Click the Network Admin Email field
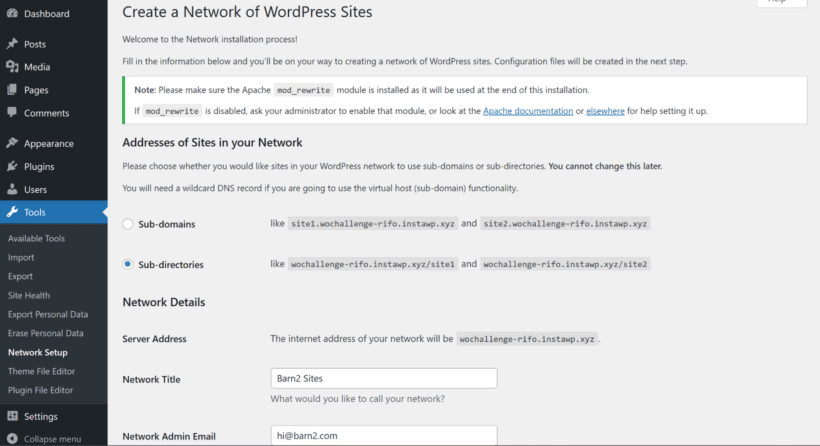Viewport: 820px width, 446px height. pyautogui.click(x=384, y=436)
